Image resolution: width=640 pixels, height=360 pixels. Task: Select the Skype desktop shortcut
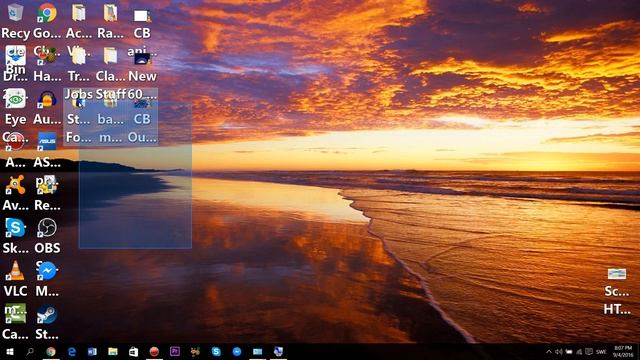[x=16, y=228]
